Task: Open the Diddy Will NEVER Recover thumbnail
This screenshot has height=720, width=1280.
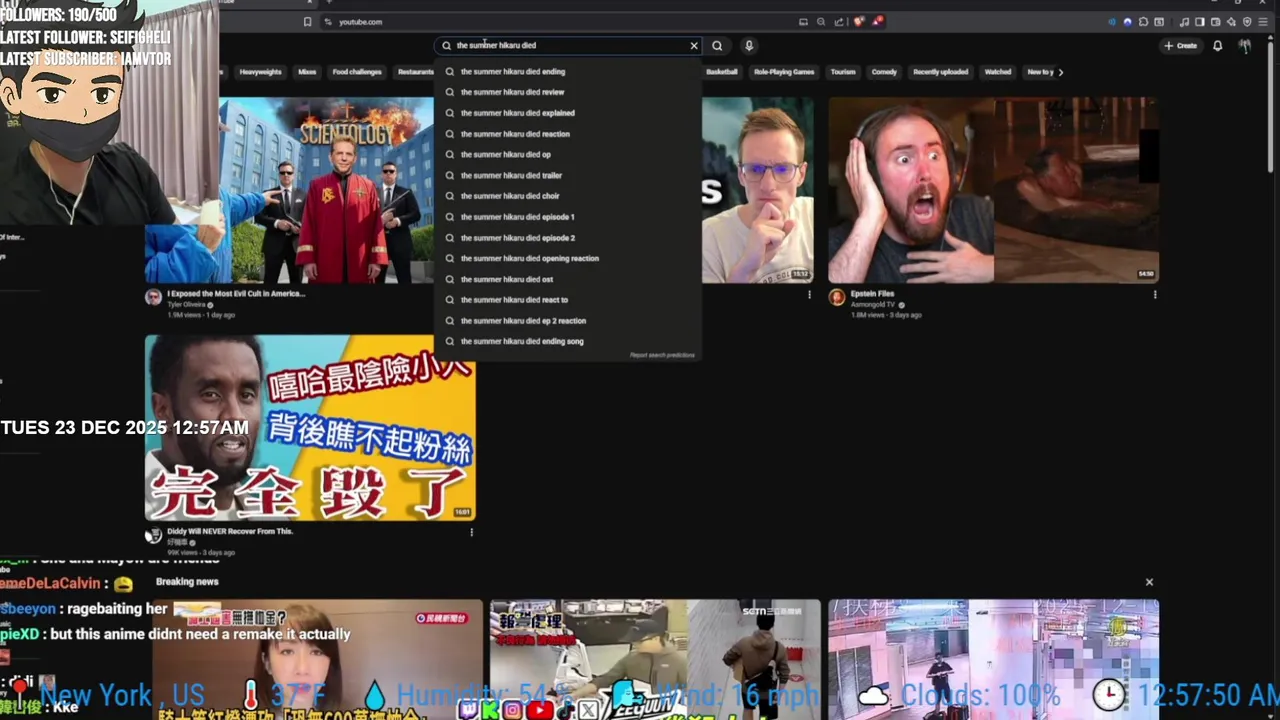Action: click(310, 428)
